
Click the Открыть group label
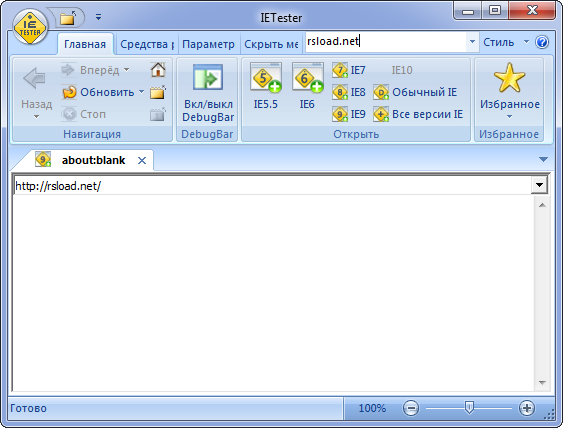pos(356,134)
